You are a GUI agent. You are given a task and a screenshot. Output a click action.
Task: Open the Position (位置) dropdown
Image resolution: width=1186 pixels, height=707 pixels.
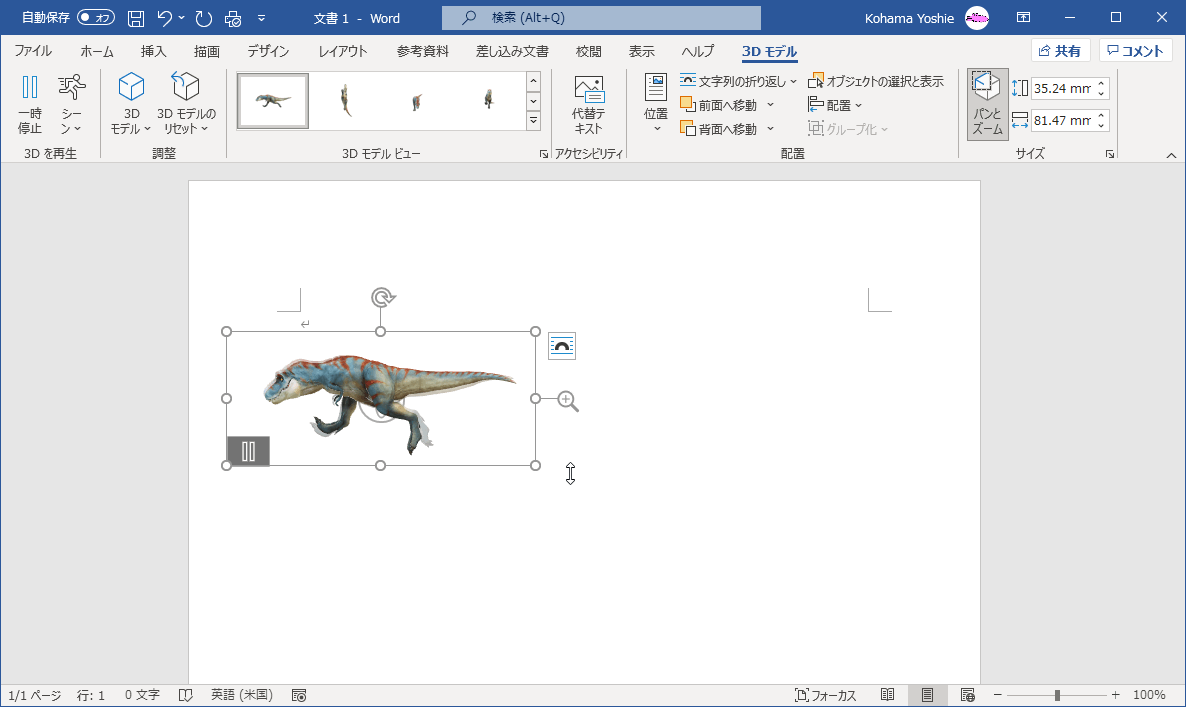point(656,104)
